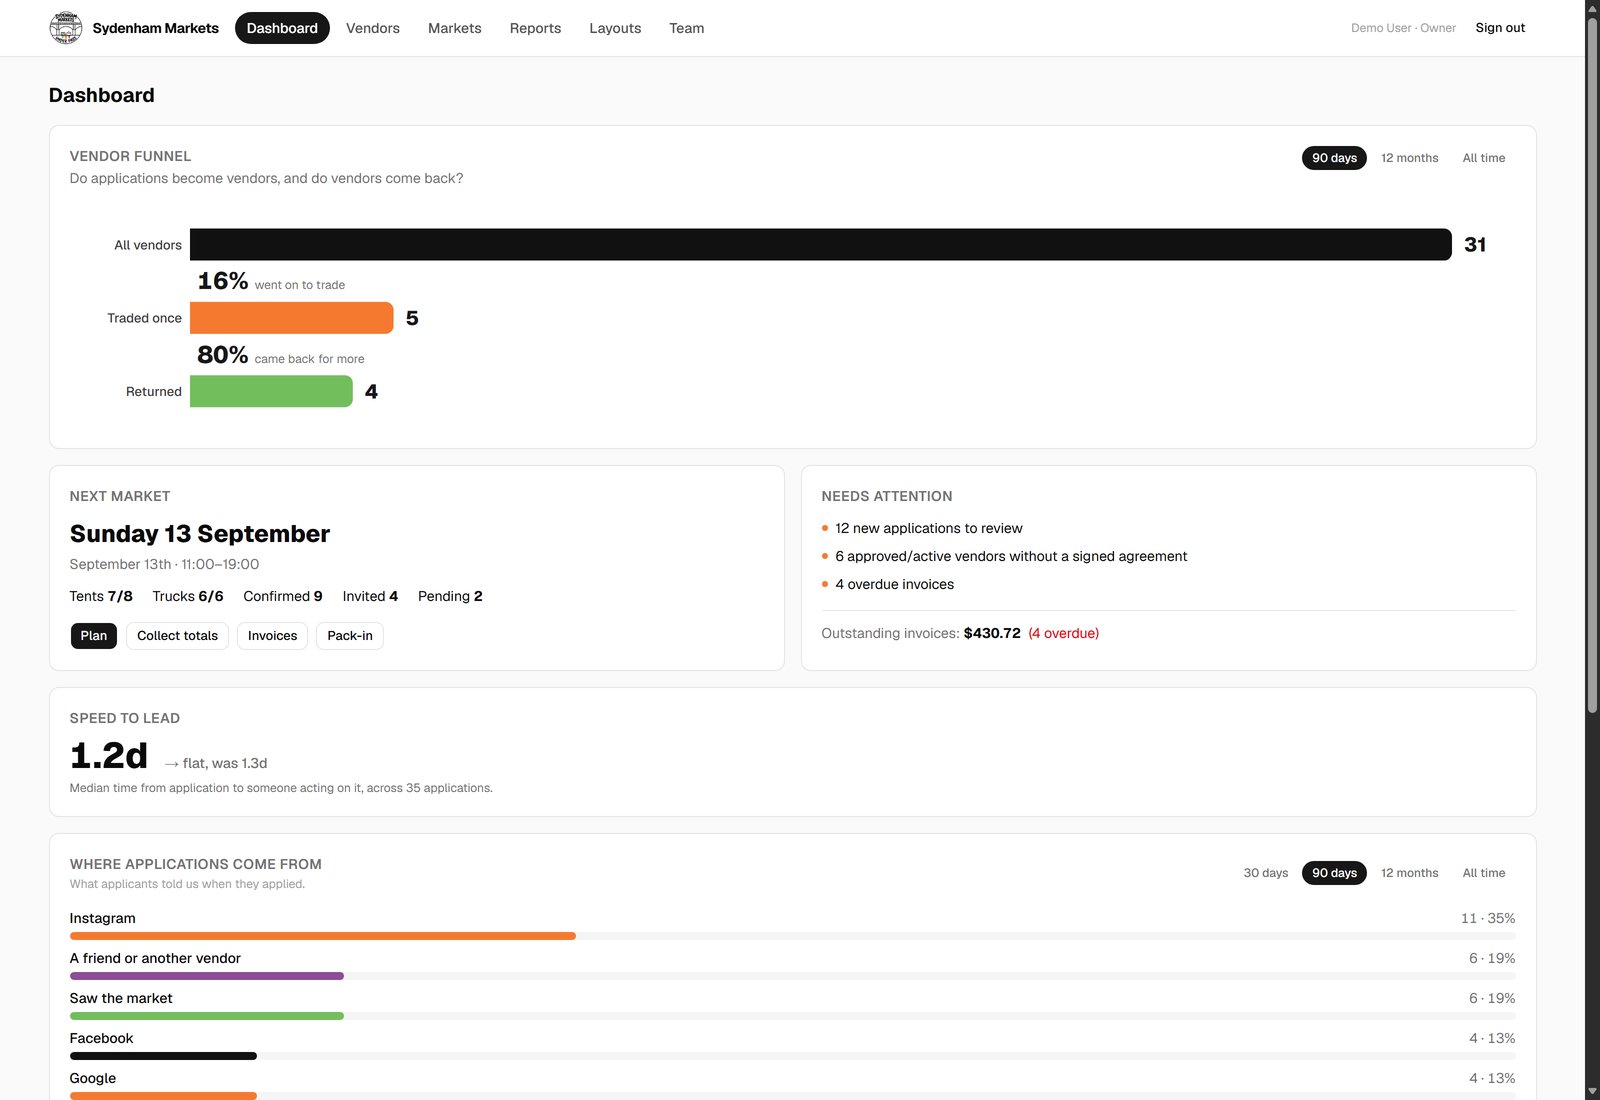The width and height of the screenshot is (1600, 1100).
Task: Click the purple friend or vendor bar
Action: tap(207, 976)
